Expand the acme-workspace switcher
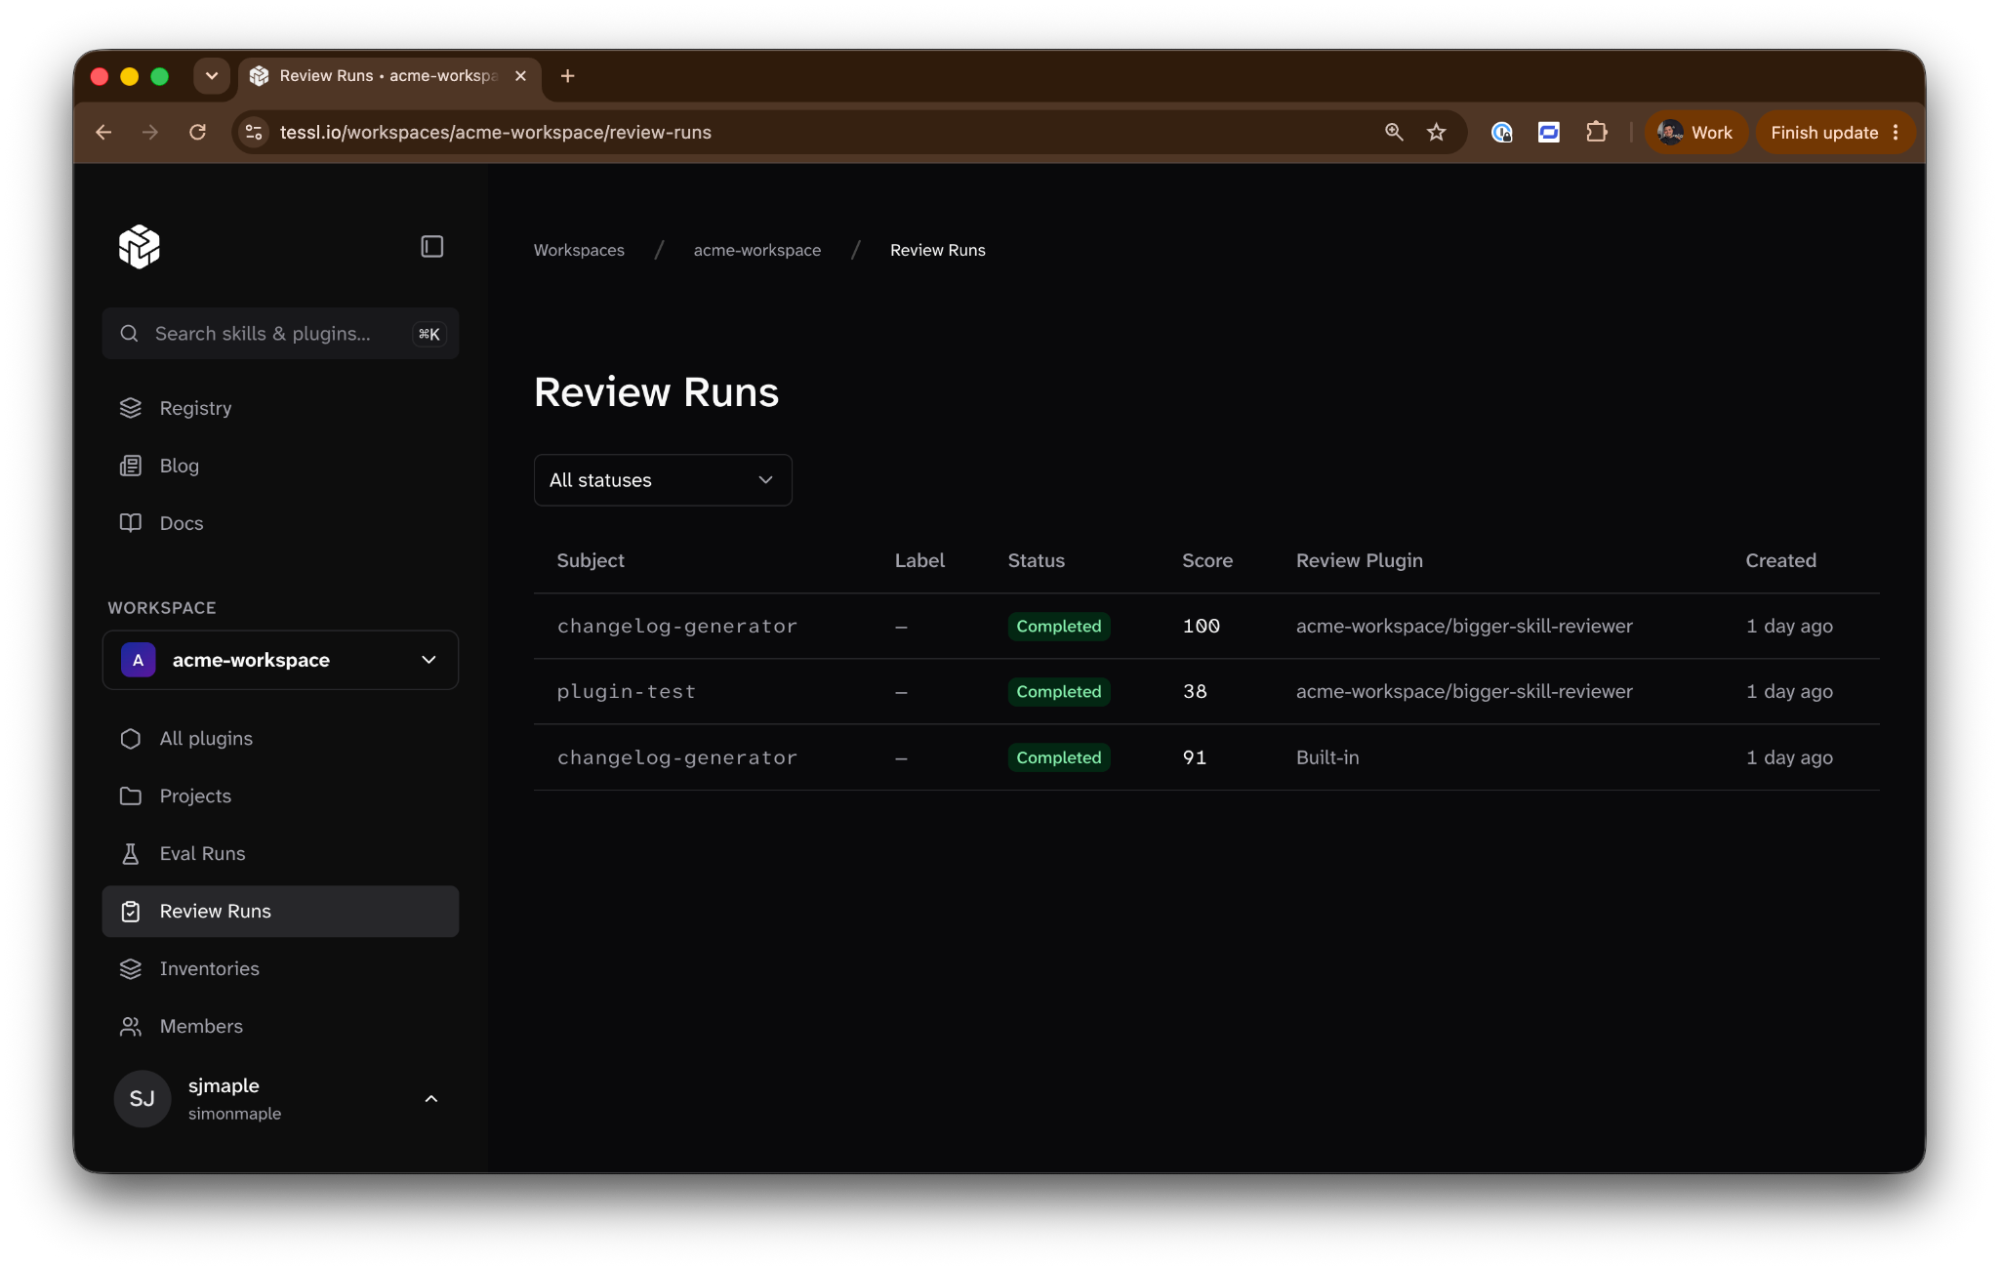The width and height of the screenshot is (1999, 1270). click(x=280, y=660)
